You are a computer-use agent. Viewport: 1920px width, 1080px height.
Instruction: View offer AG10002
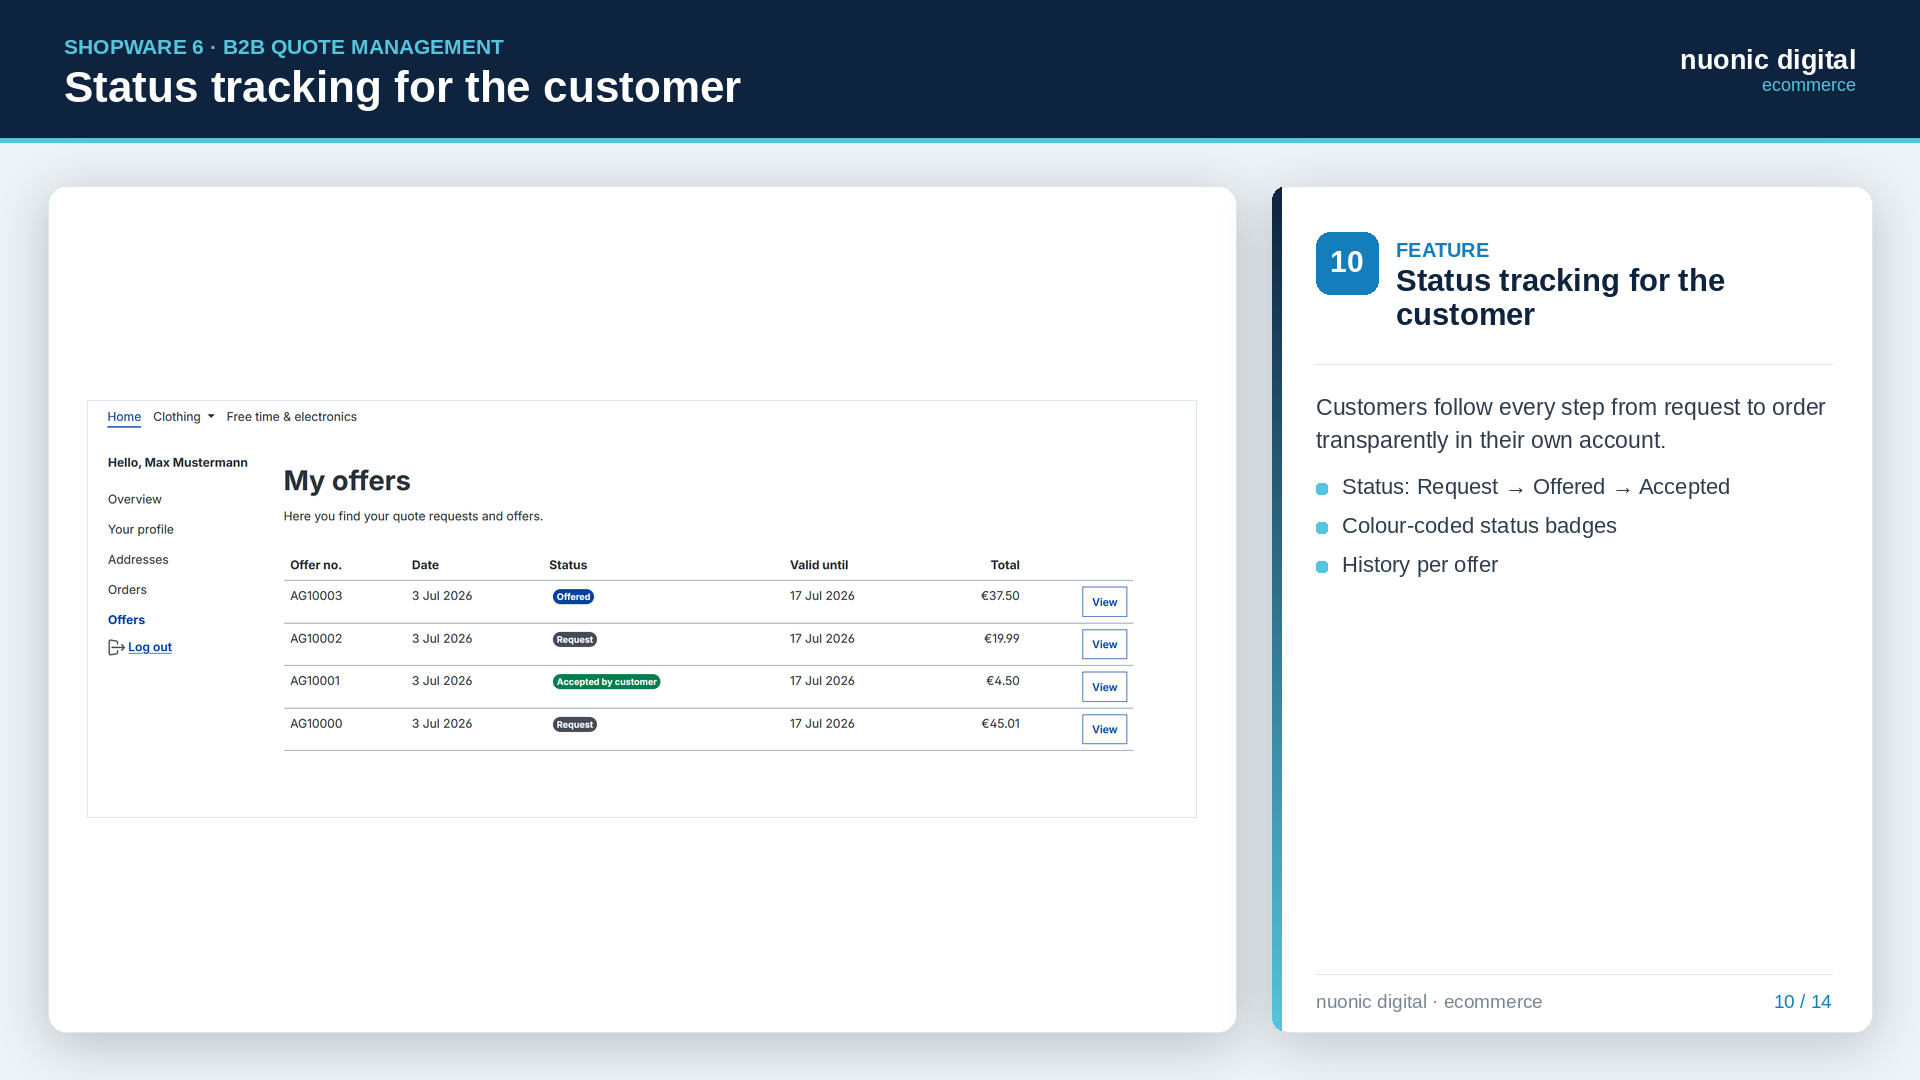coord(1104,644)
